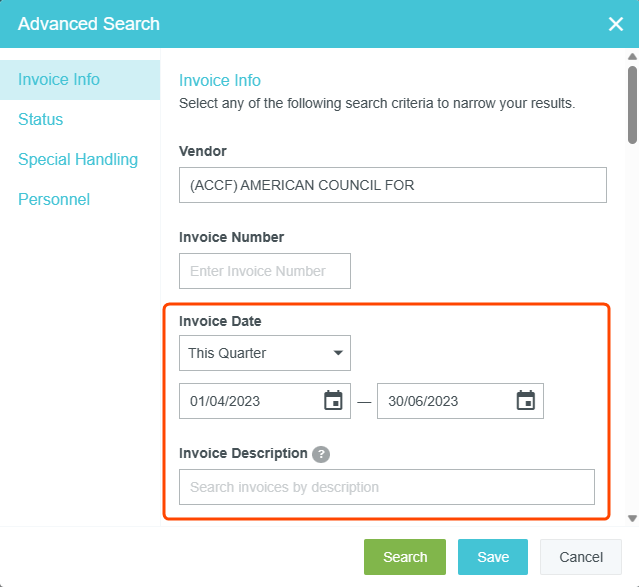Viewport: 639px width, 587px height.
Task: Click the vertical scrollbar thumb
Action: (631, 105)
